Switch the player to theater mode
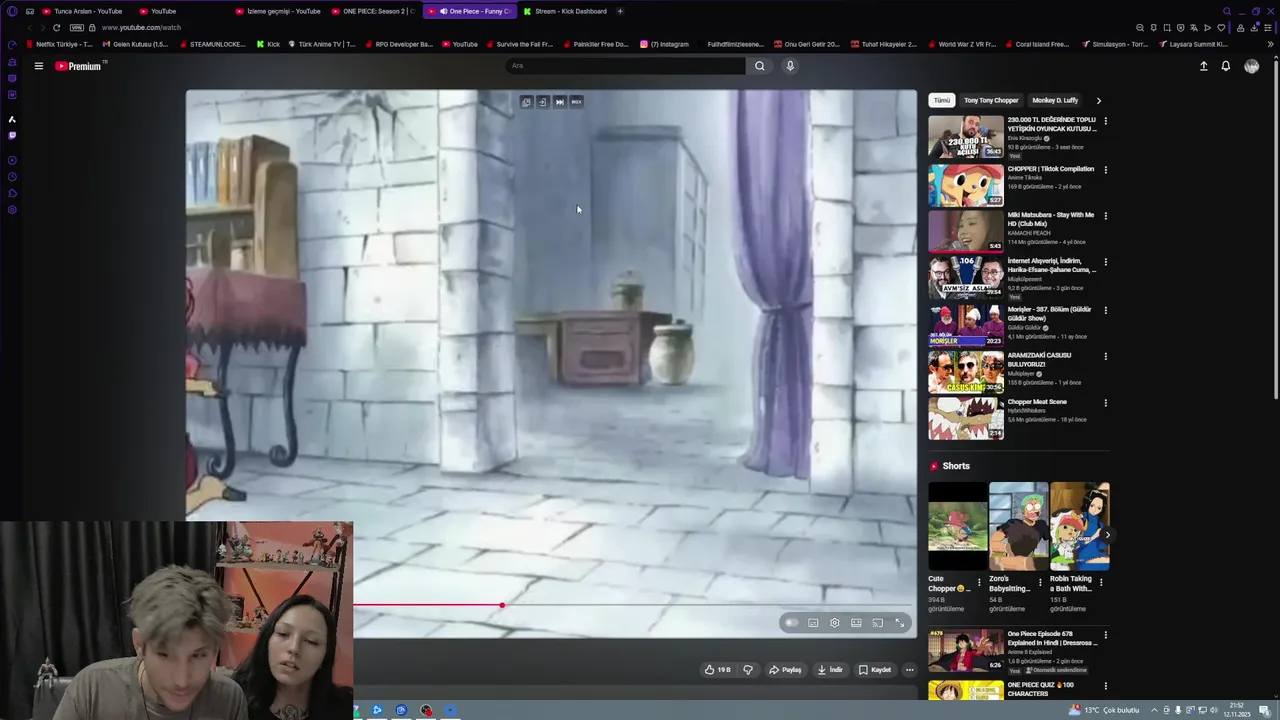Image resolution: width=1280 pixels, height=720 pixels. point(856,623)
